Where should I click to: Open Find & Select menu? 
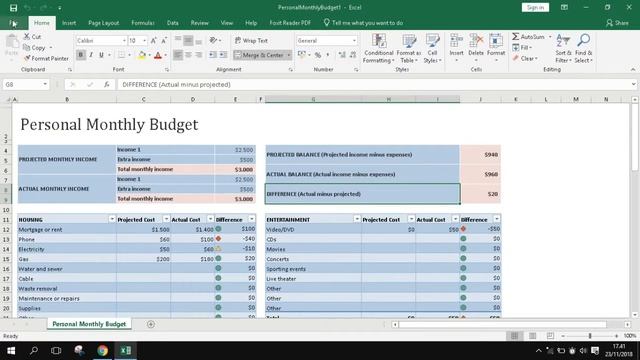click(x=584, y=49)
